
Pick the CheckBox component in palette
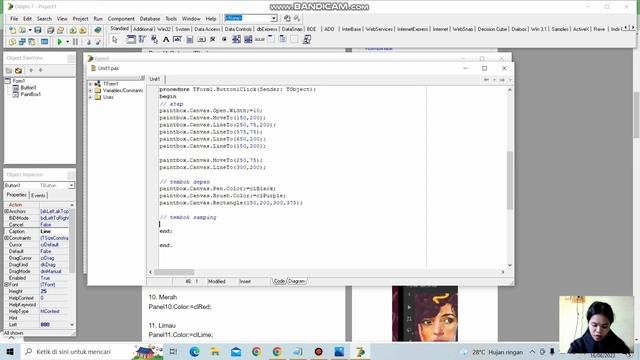(x=213, y=39)
